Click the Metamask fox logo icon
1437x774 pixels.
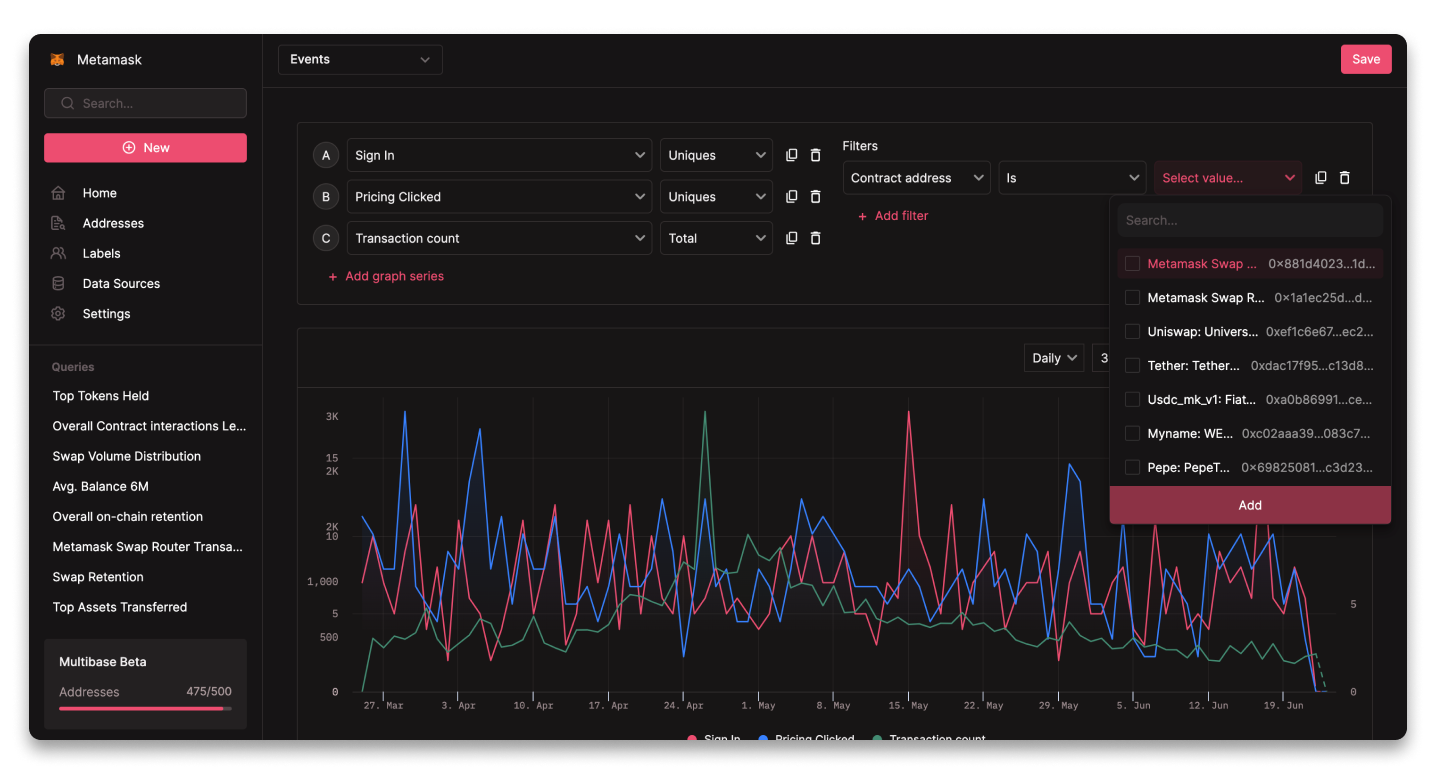[58, 60]
